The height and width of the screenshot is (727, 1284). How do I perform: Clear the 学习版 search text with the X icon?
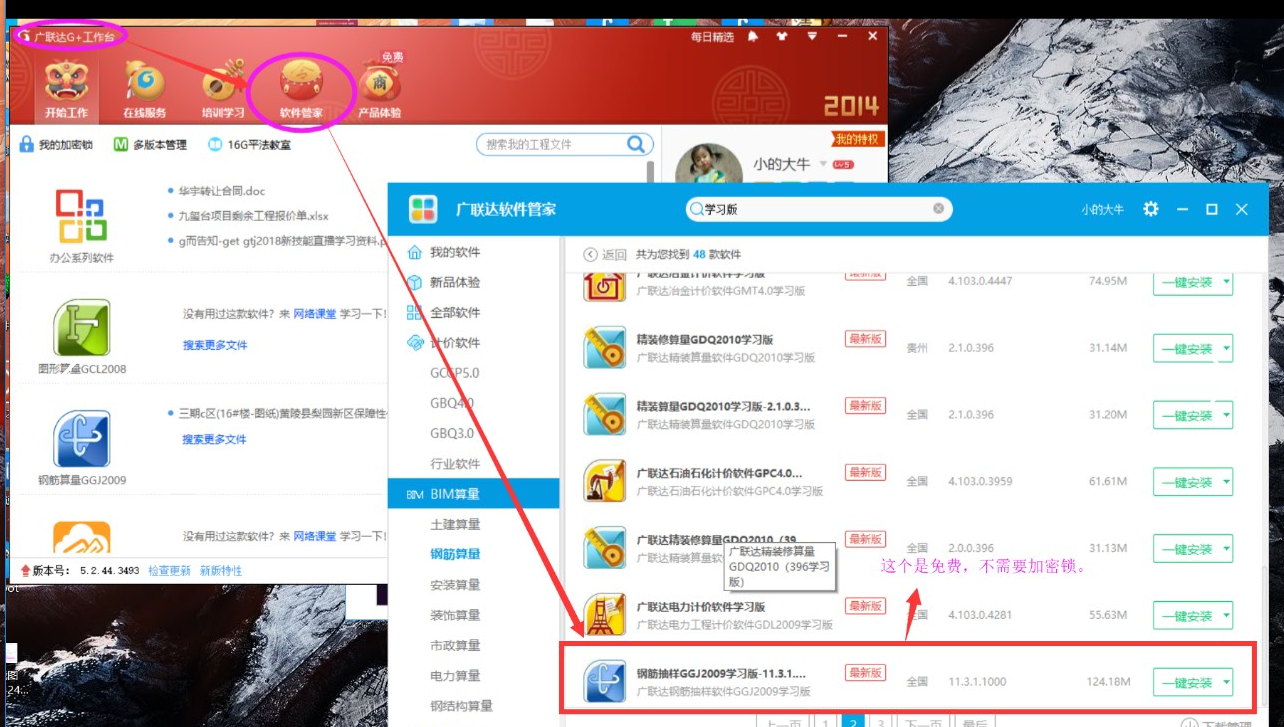939,209
